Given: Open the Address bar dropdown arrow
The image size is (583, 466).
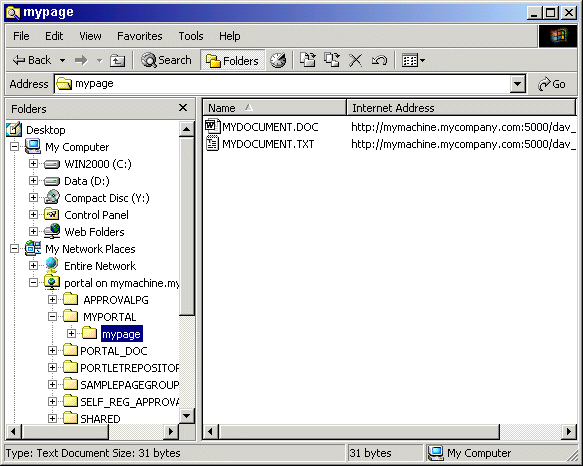Looking at the screenshot, I should (518, 84).
